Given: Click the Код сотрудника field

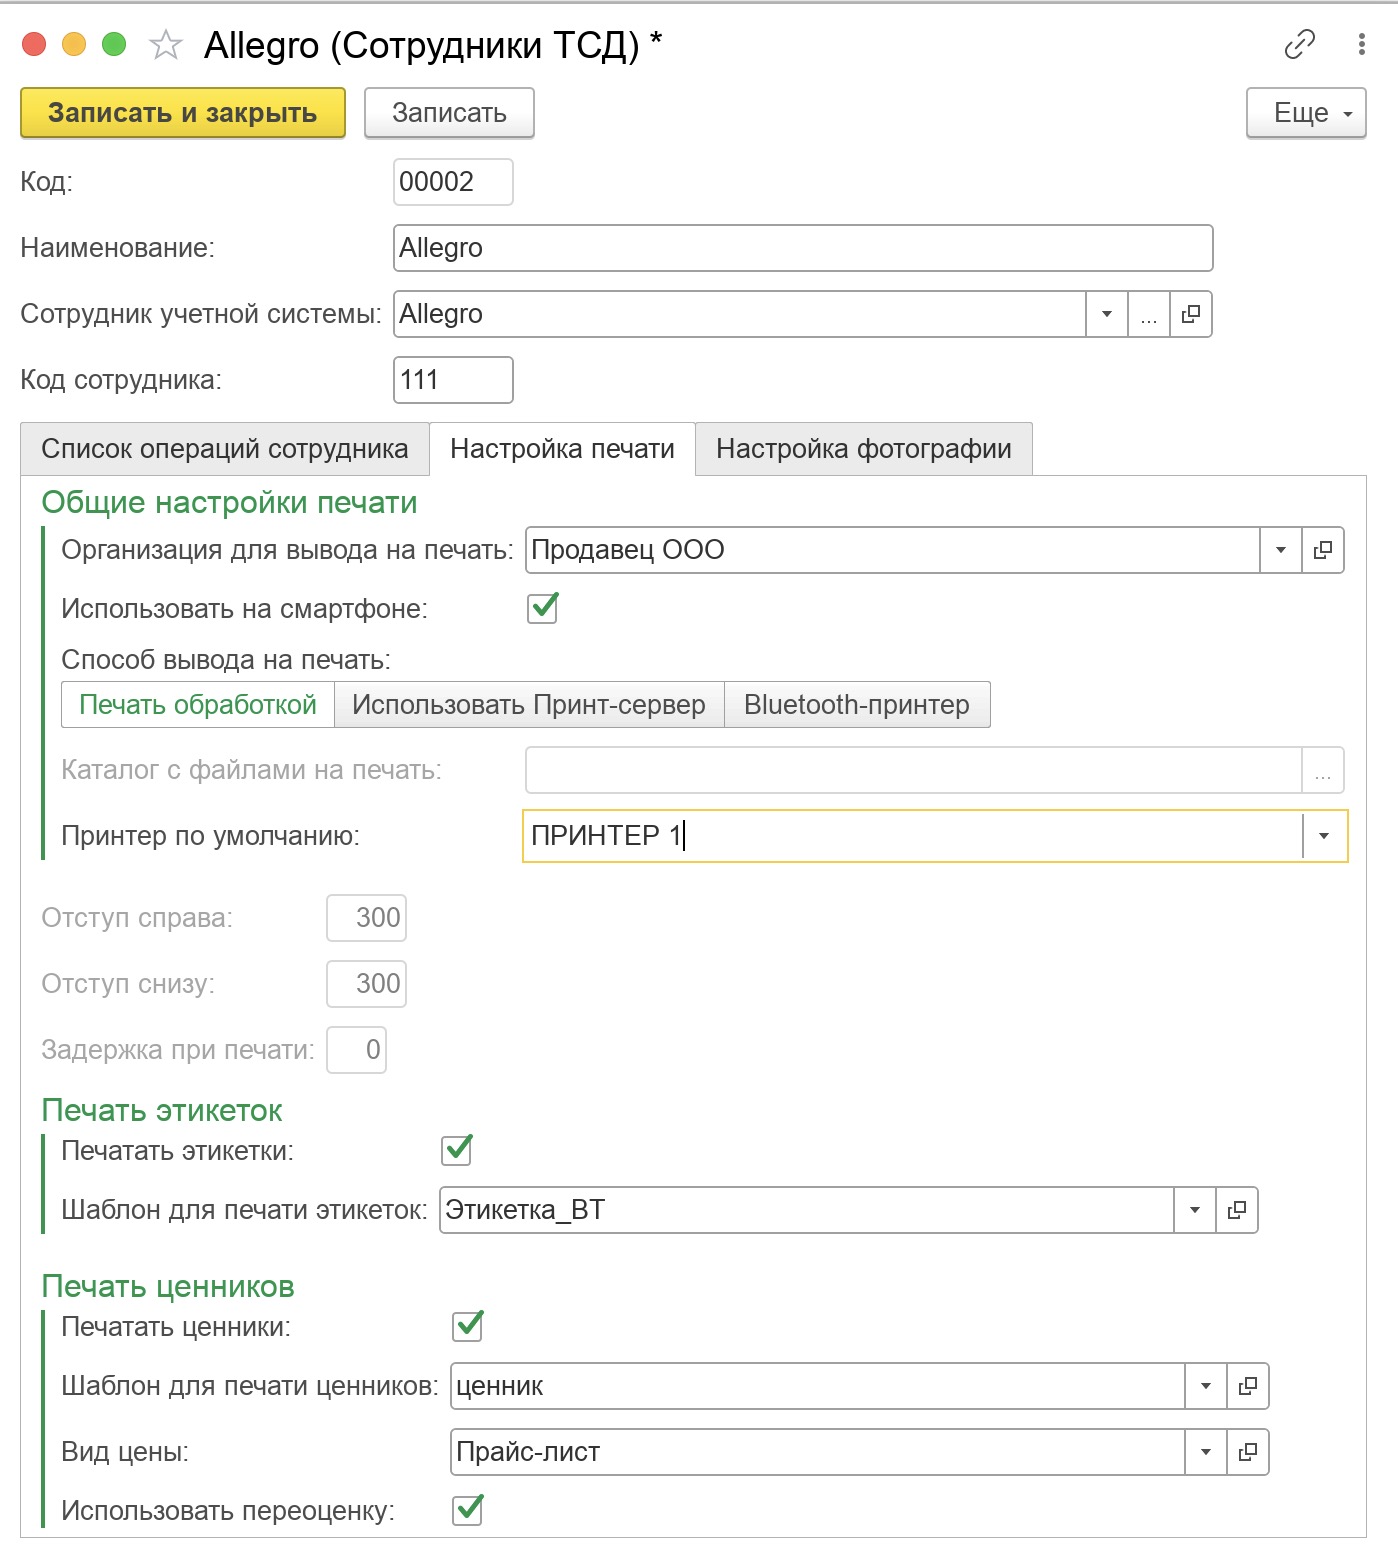Looking at the screenshot, I should click(453, 380).
